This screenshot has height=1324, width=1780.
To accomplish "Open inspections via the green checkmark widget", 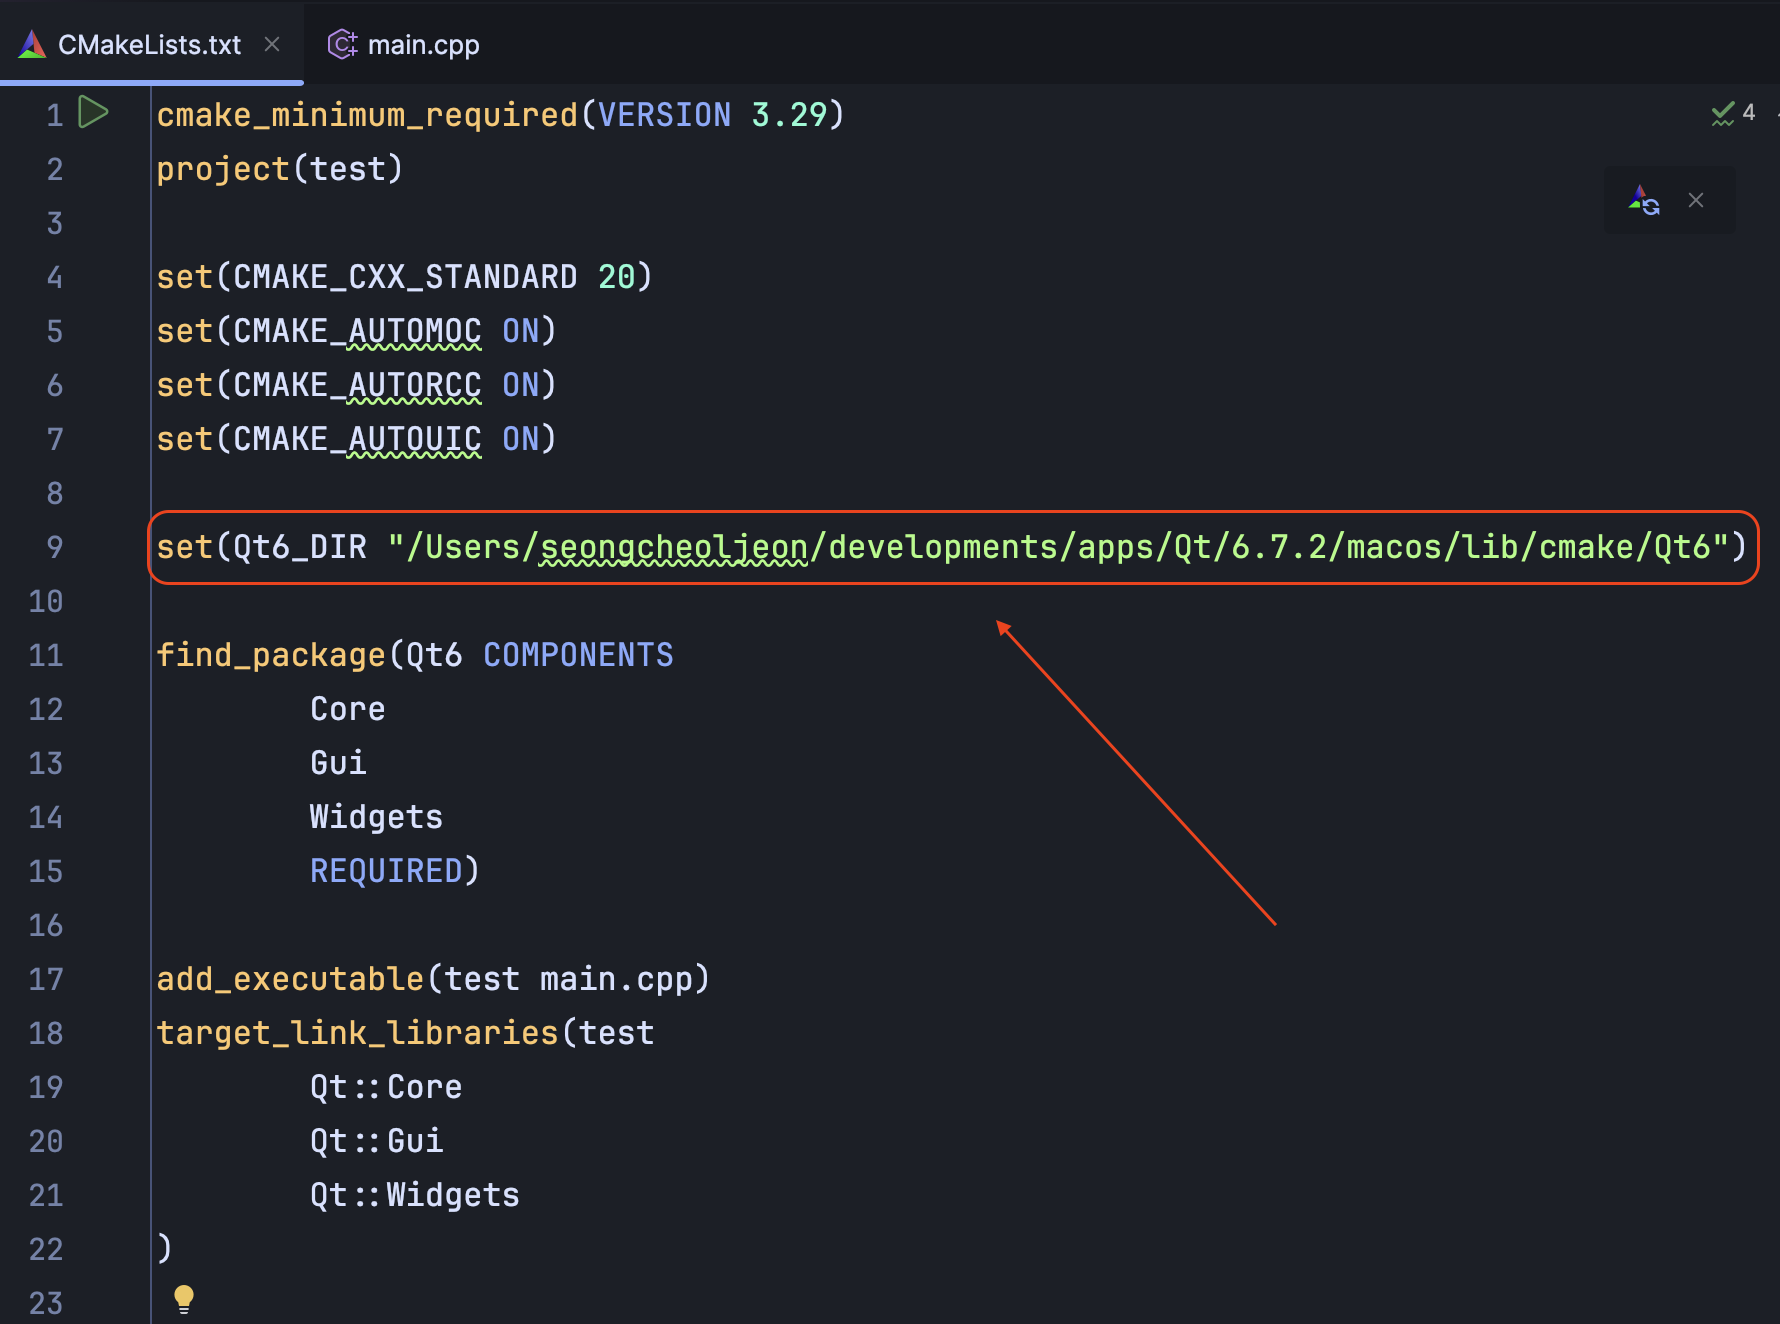I will pos(1722,113).
